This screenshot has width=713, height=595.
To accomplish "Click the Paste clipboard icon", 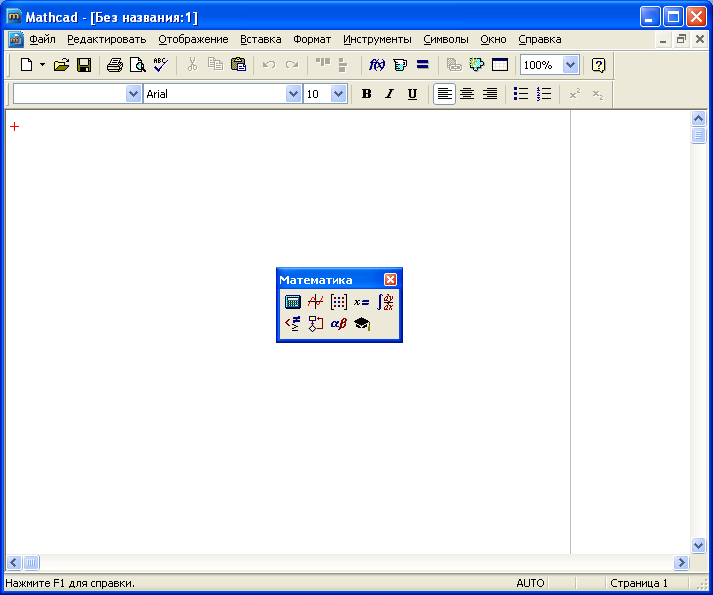I will (238, 65).
